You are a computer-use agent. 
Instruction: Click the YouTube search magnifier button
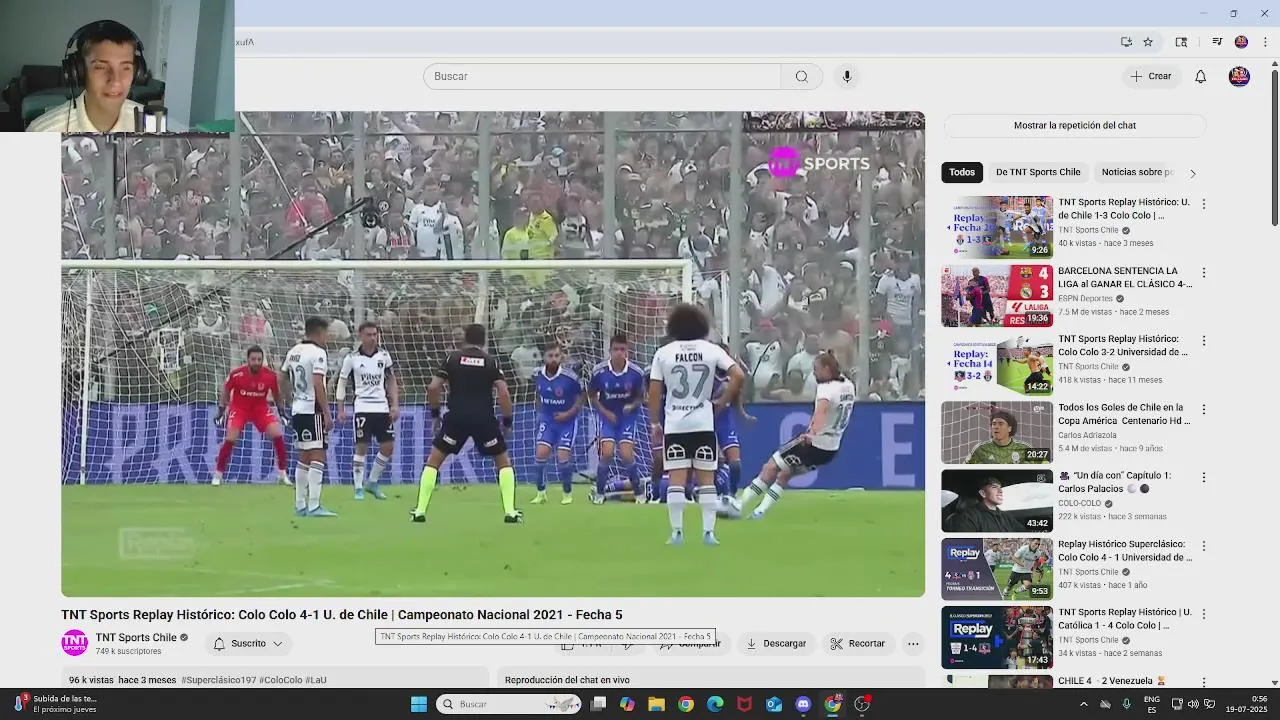tap(801, 76)
